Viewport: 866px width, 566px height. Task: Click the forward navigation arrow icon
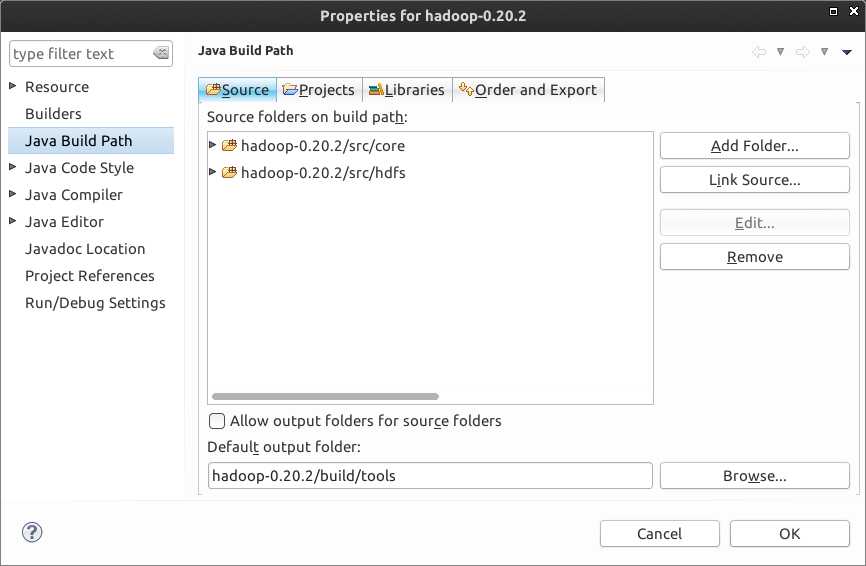[x=802, y=52]
